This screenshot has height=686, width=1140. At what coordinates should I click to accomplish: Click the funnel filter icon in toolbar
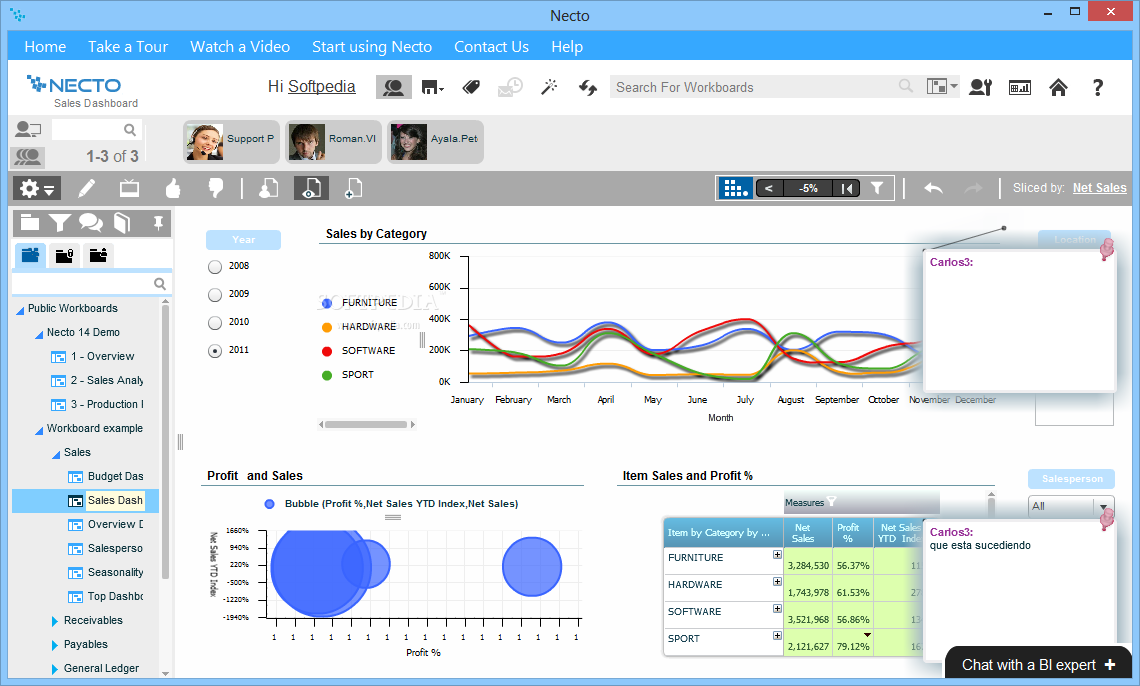[x=878, y=188]
